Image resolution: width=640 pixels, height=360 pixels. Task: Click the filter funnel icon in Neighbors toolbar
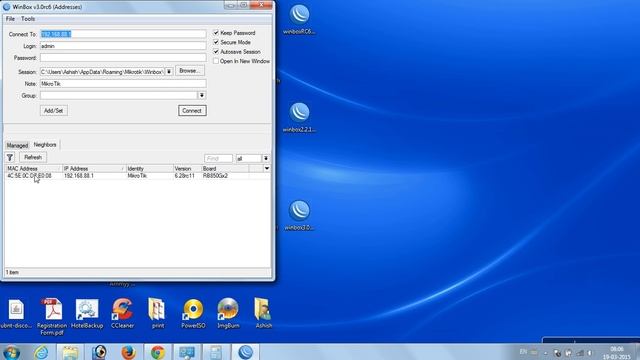(10, 158)
